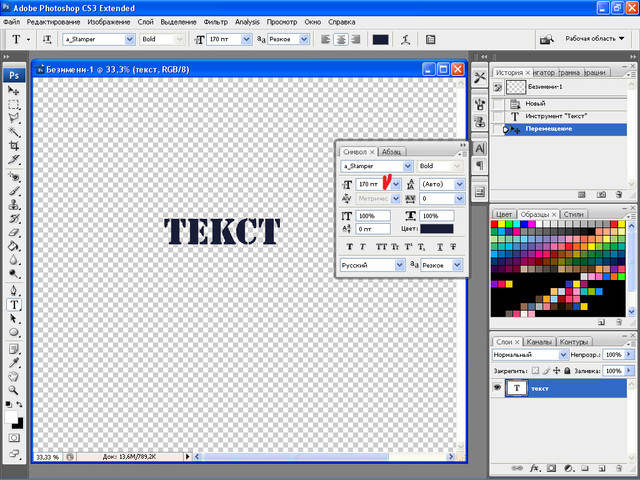Click the Create Warped Text icon
The height and width of the screenshot is (480, 640).
click(x=405, y=40)
